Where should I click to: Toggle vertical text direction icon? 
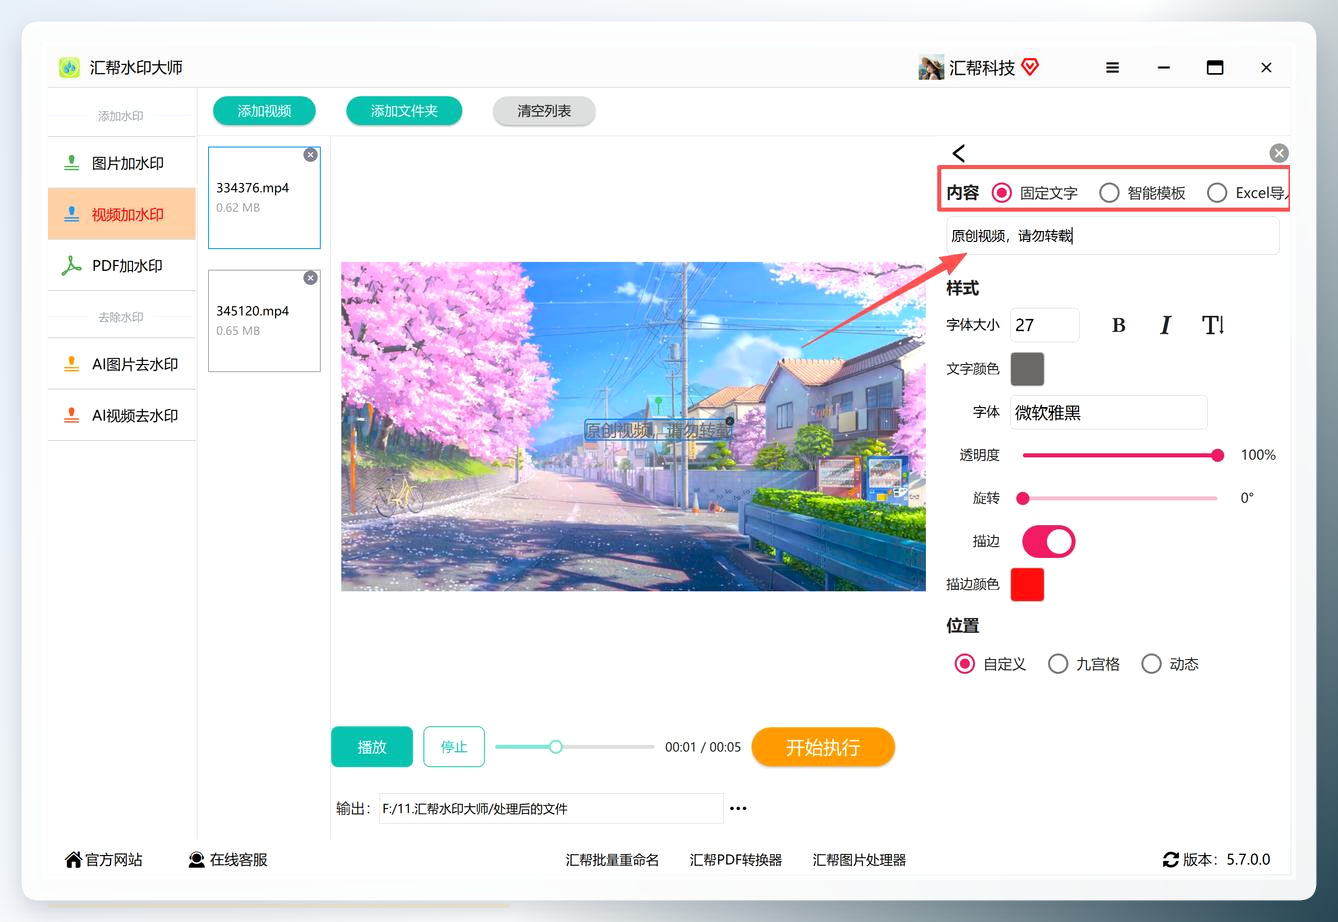1213,325
